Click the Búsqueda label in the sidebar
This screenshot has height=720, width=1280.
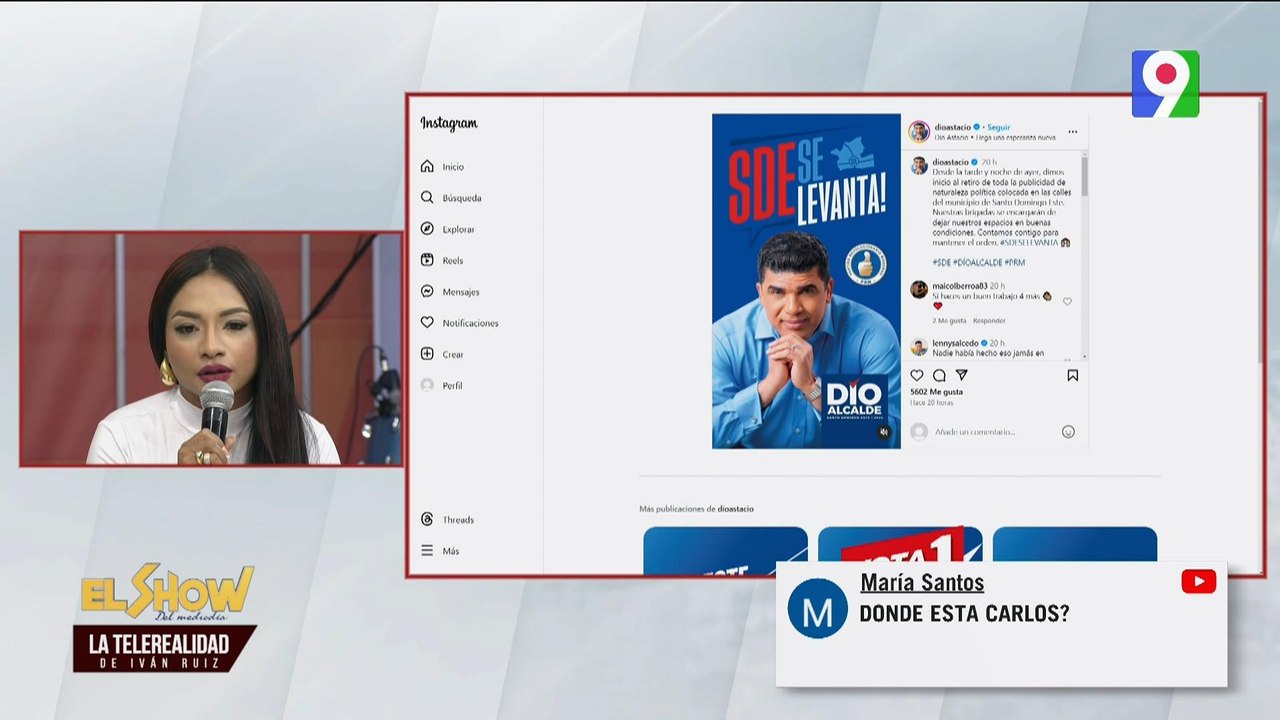click(x=462, y=198)
